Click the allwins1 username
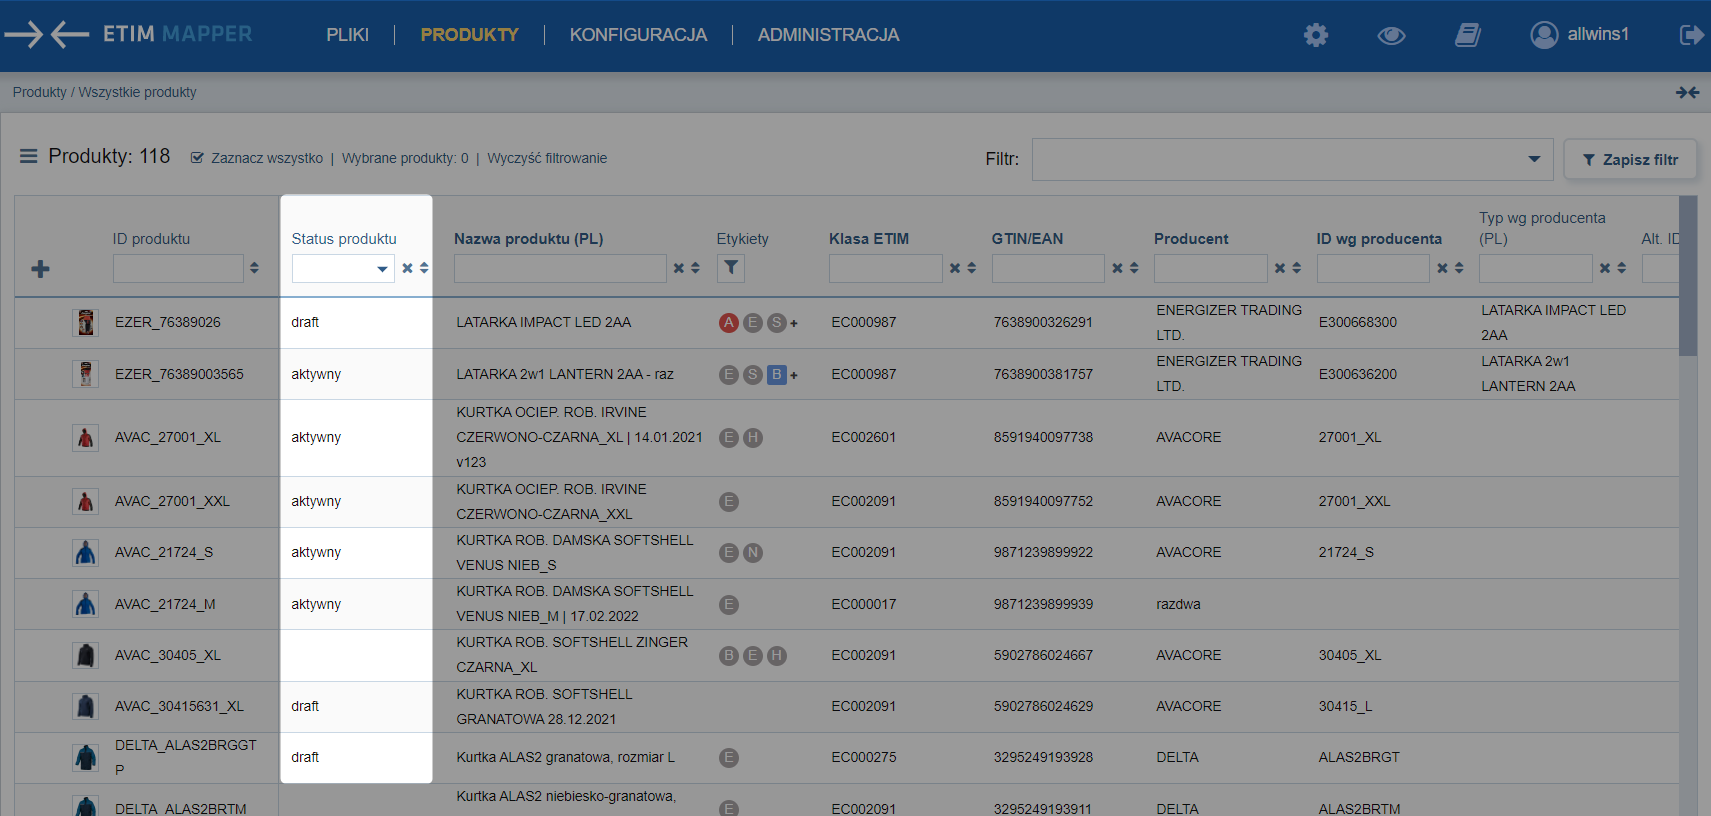 coord(1598,34)
